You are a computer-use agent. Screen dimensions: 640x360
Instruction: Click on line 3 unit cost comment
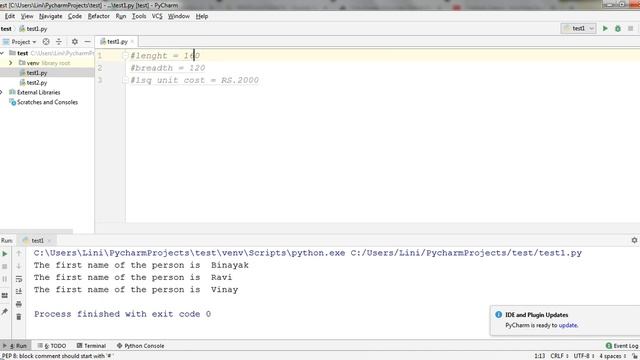tap(195, 80)
